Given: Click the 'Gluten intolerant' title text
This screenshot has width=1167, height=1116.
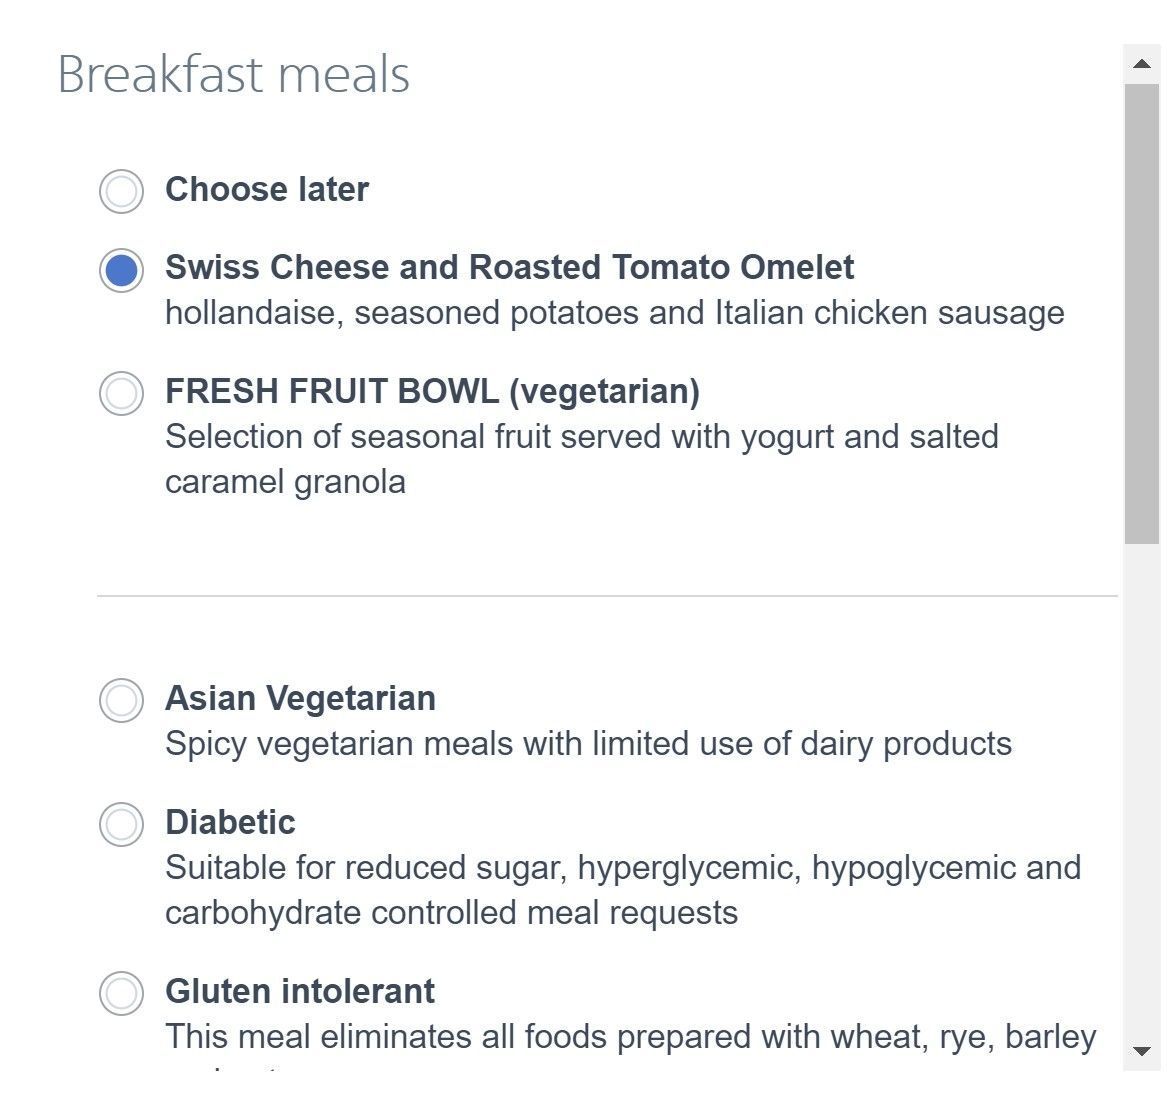Looking at the screenshot, I should click(x=299, y=992).
